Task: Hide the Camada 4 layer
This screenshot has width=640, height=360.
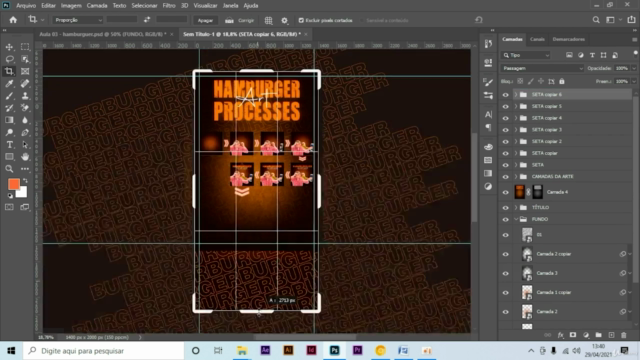Action: 506,192
